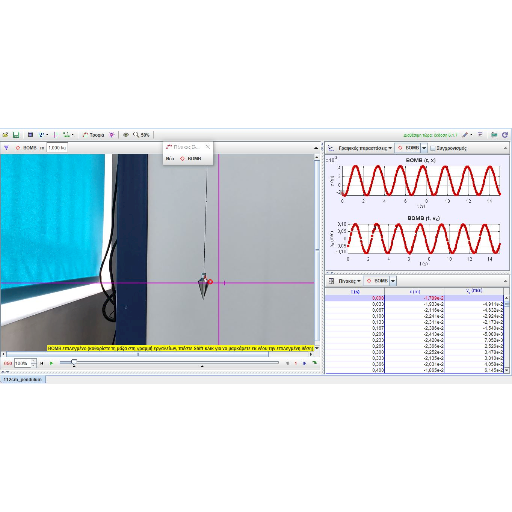Click the yellow hint message bar
The image size is (512, 512).
tap(180, 348)
